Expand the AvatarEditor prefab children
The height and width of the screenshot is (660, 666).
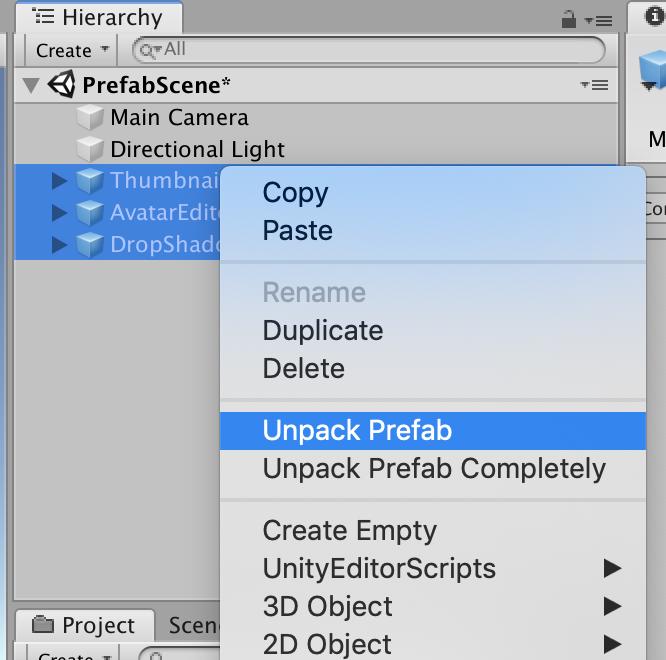(x=59, y=213)
